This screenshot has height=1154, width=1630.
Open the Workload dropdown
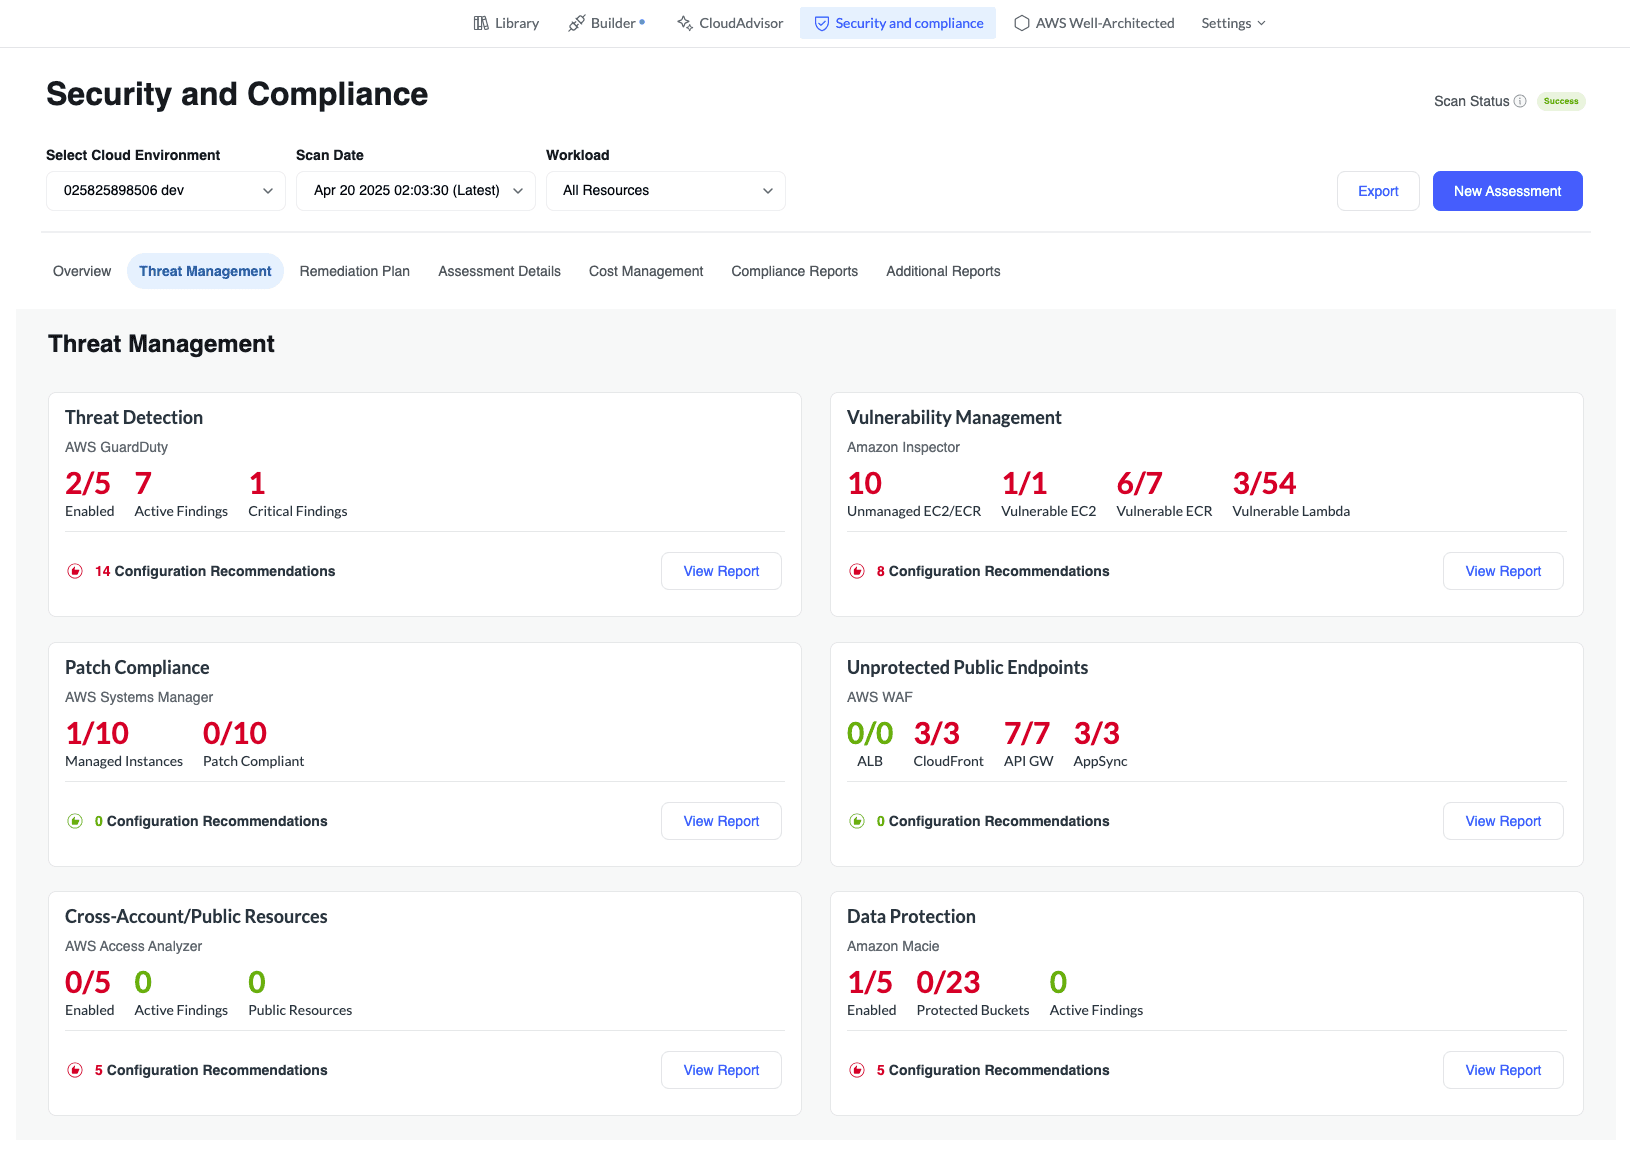click(666, 191)
